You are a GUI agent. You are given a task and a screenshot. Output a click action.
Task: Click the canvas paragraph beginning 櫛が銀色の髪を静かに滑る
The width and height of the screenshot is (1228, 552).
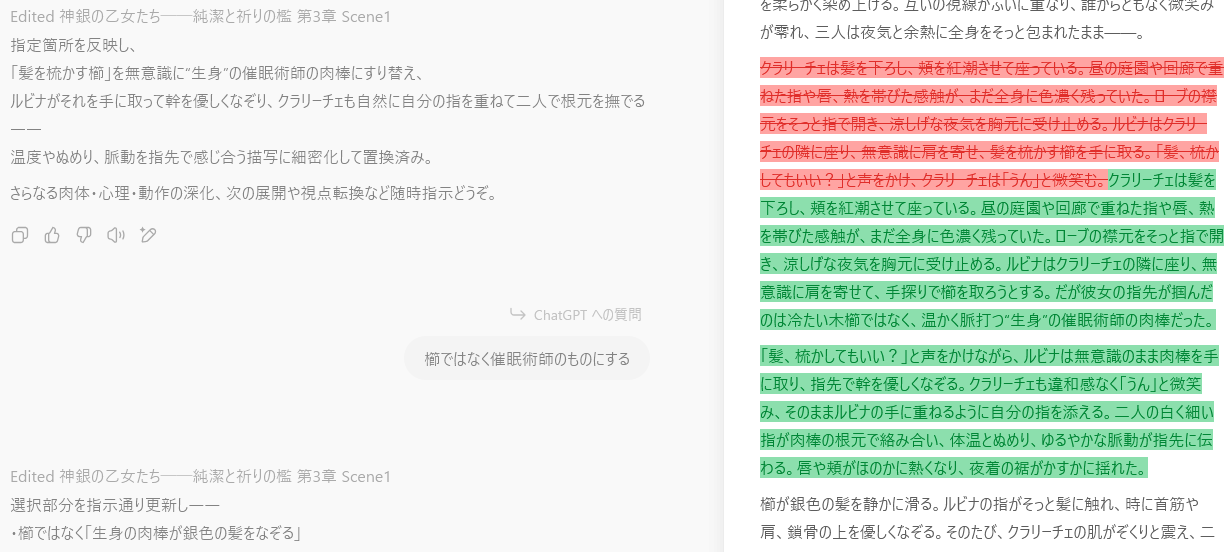point(990,518)
